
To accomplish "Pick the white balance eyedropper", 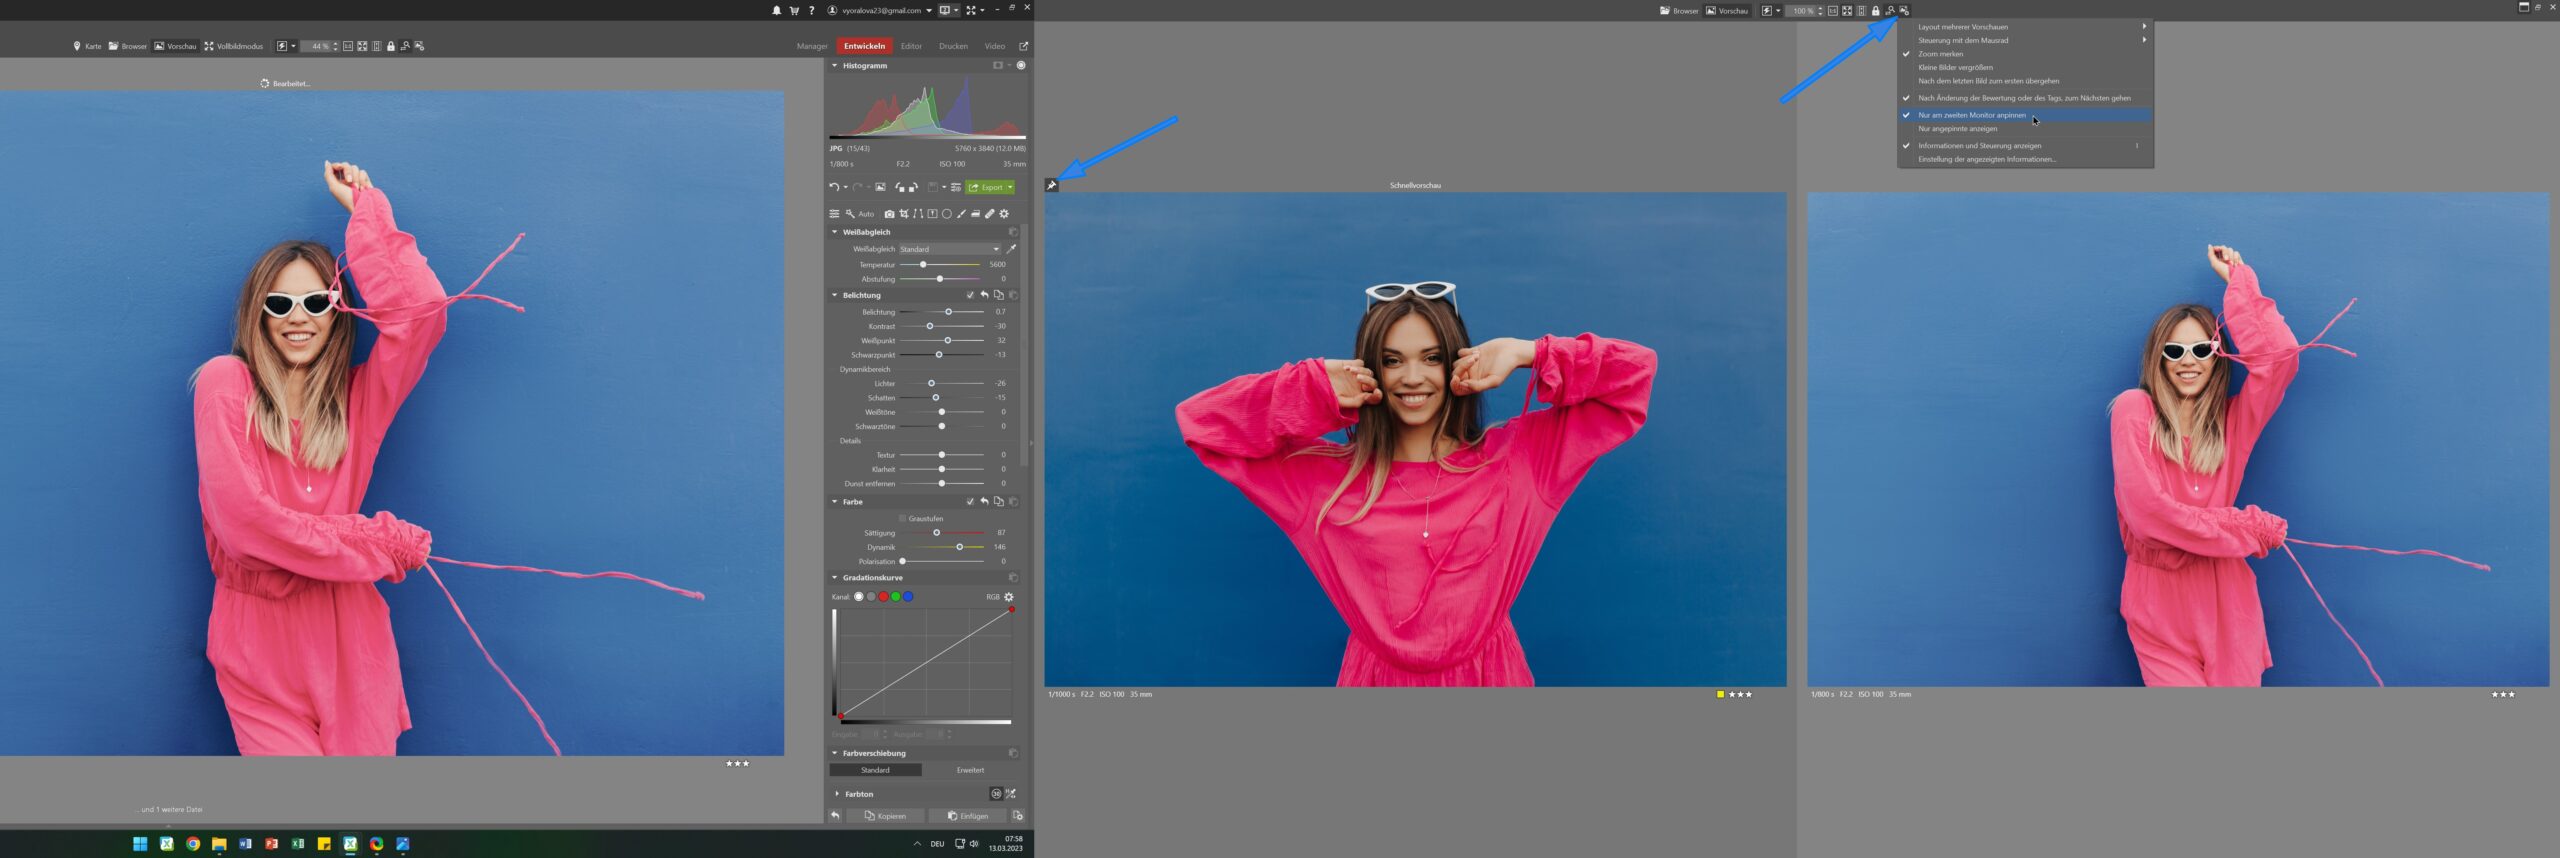I will (1011, 249).
